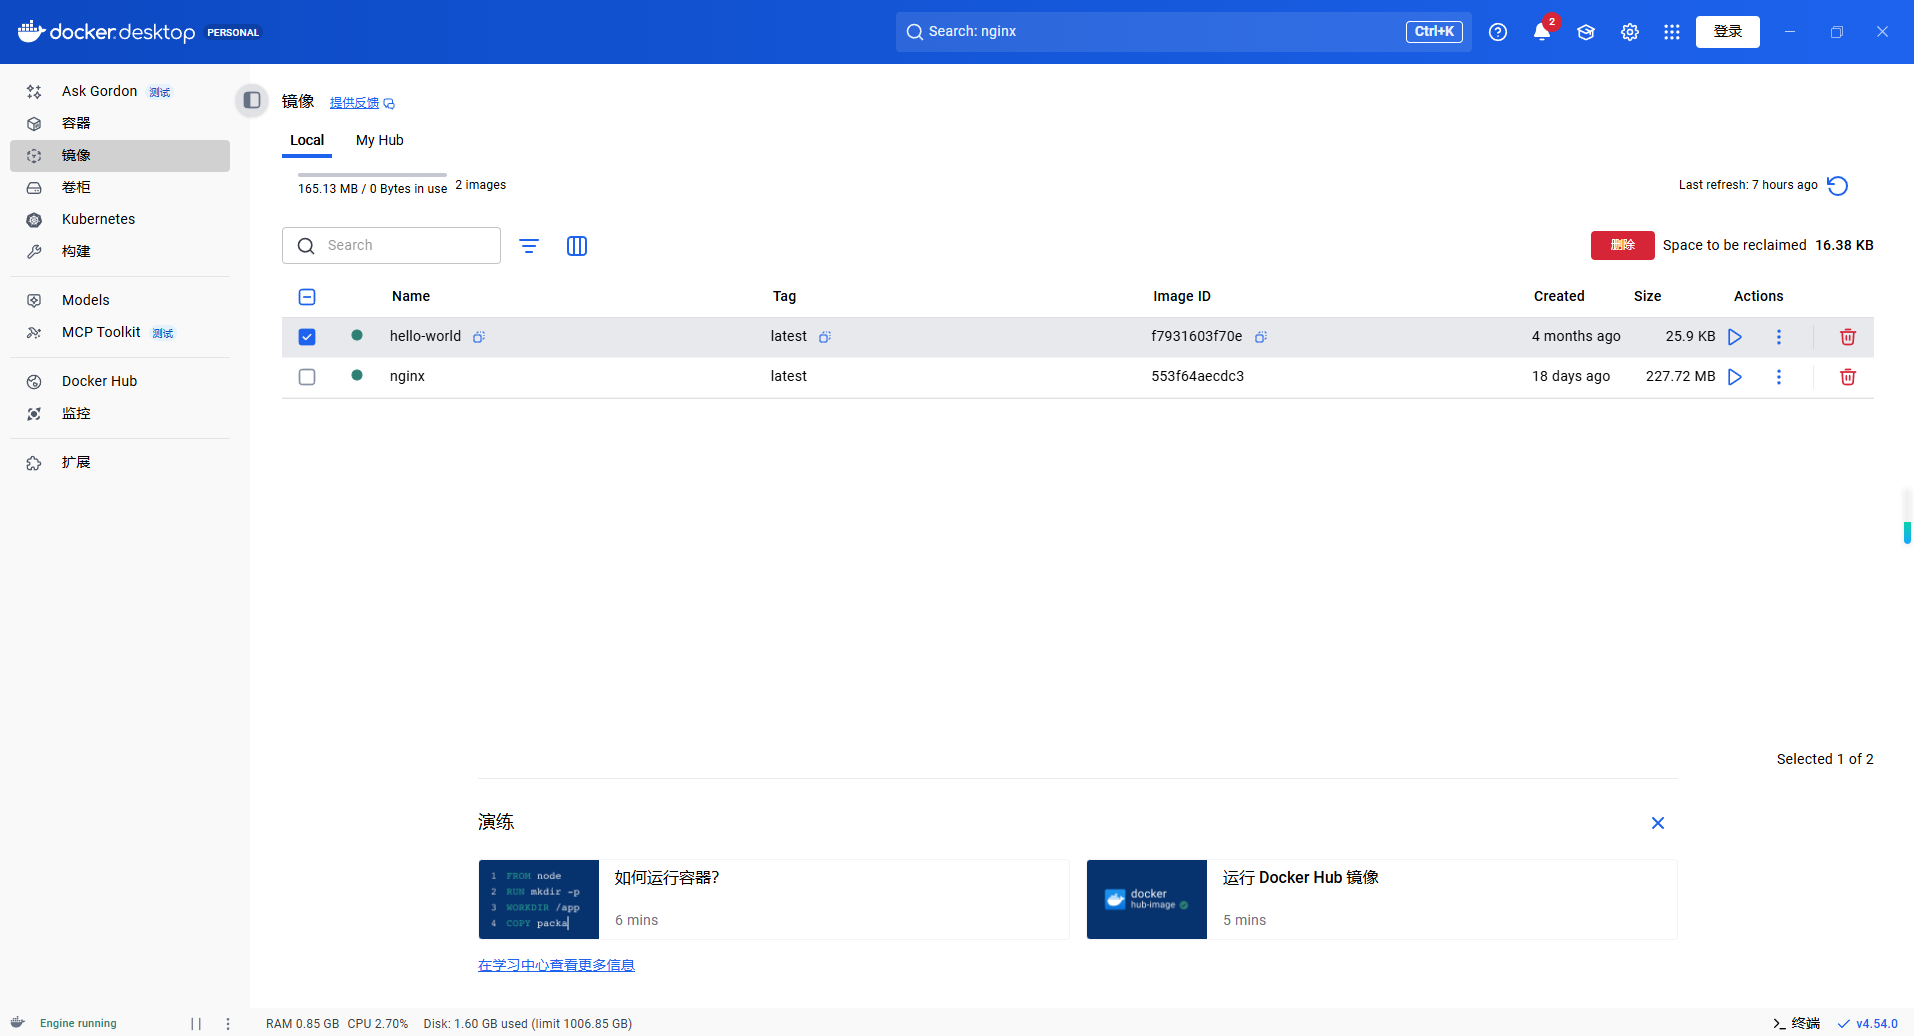Run the hello-world image
The width and height of the screenshot is (1914, 1036).
1735,337
